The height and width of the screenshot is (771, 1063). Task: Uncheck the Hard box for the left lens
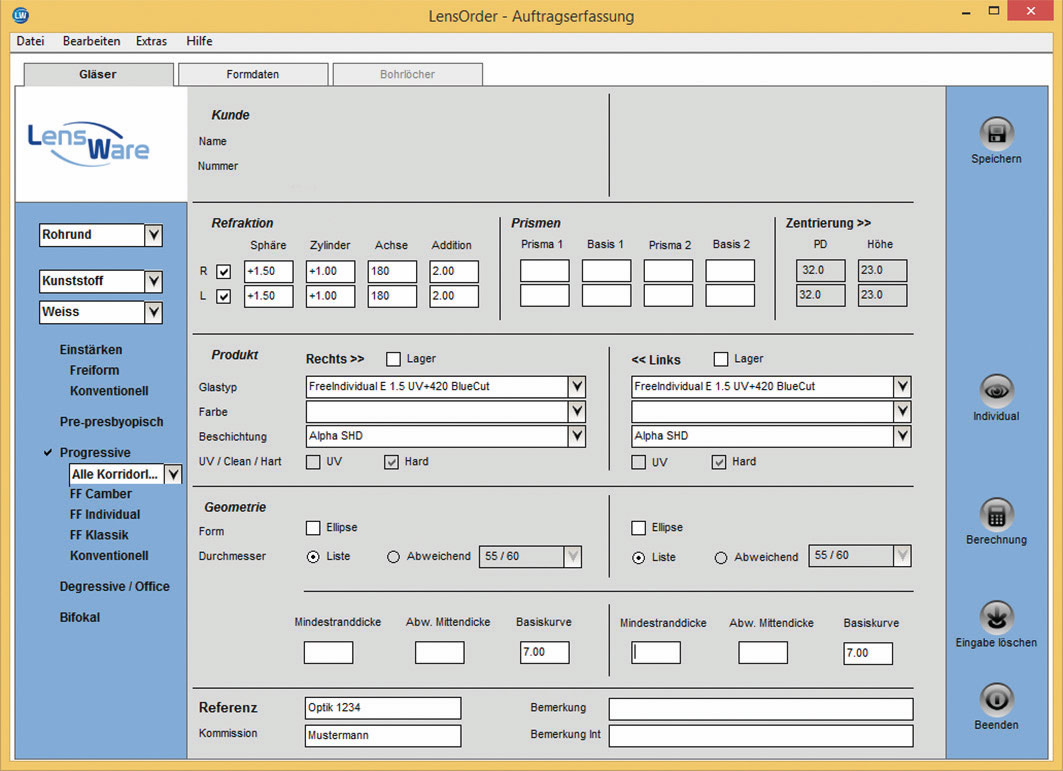point(719,462)
